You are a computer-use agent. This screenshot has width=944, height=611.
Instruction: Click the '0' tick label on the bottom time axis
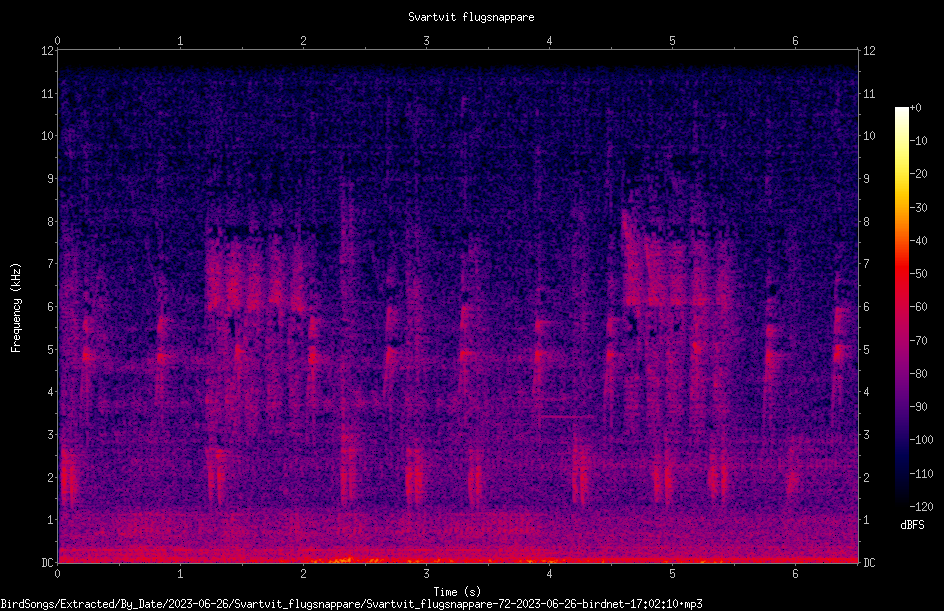(57, 574)
